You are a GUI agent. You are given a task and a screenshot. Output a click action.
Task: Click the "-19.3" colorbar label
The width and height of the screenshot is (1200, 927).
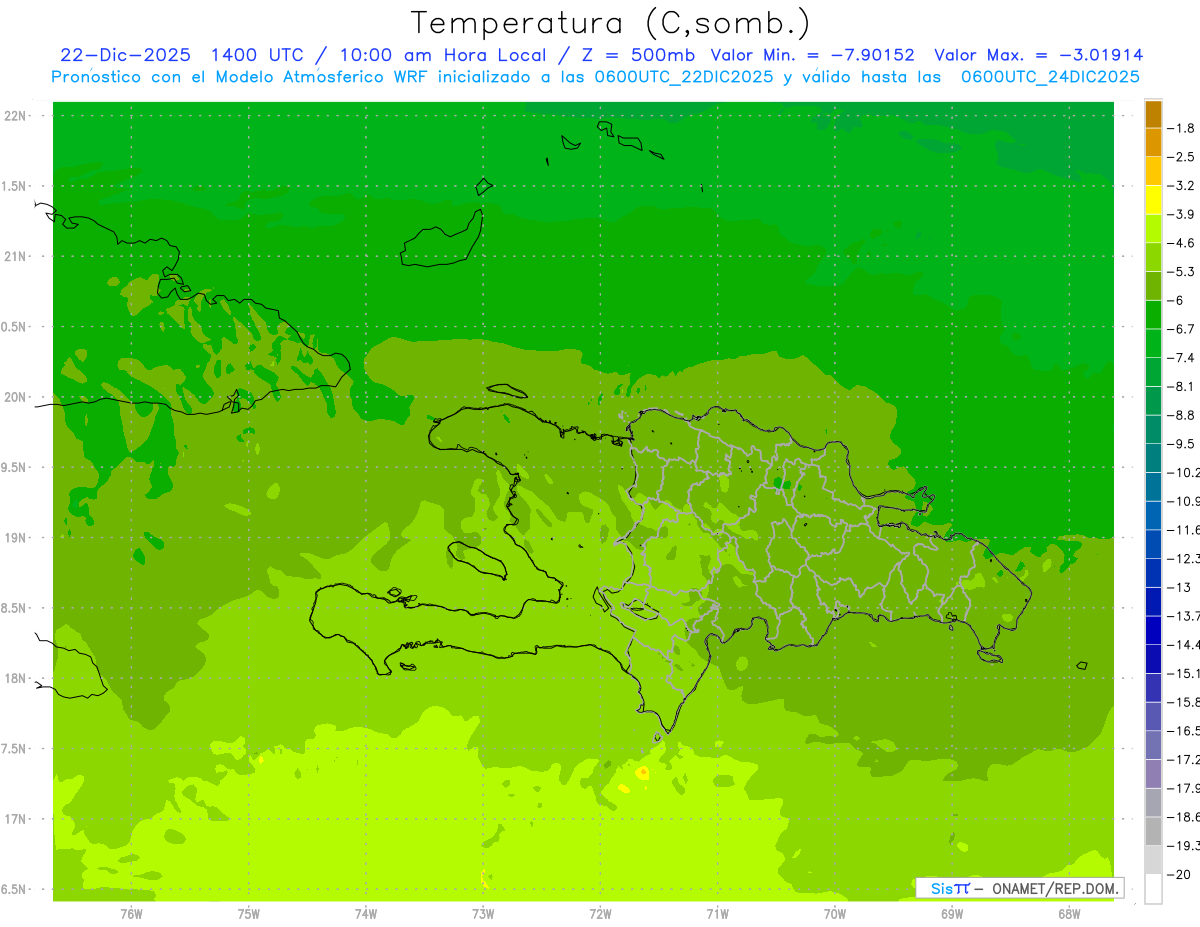(x=1184, y=846)
